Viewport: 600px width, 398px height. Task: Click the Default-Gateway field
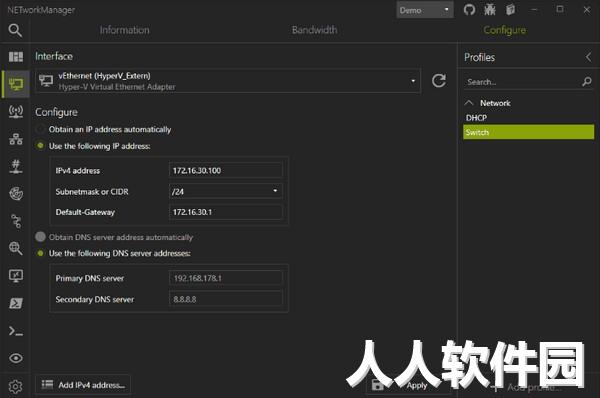click(x=225, y=212)
